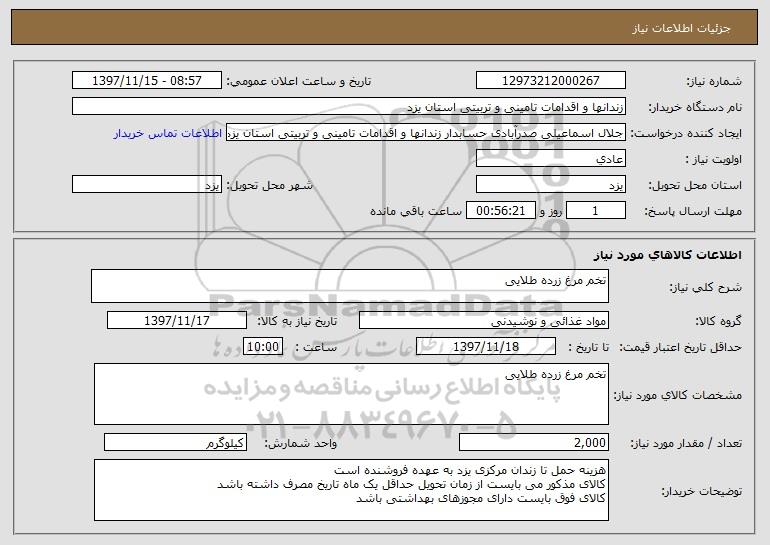Select the quantity field showing 2,000
770x545 pixels.
coord(534,442)
